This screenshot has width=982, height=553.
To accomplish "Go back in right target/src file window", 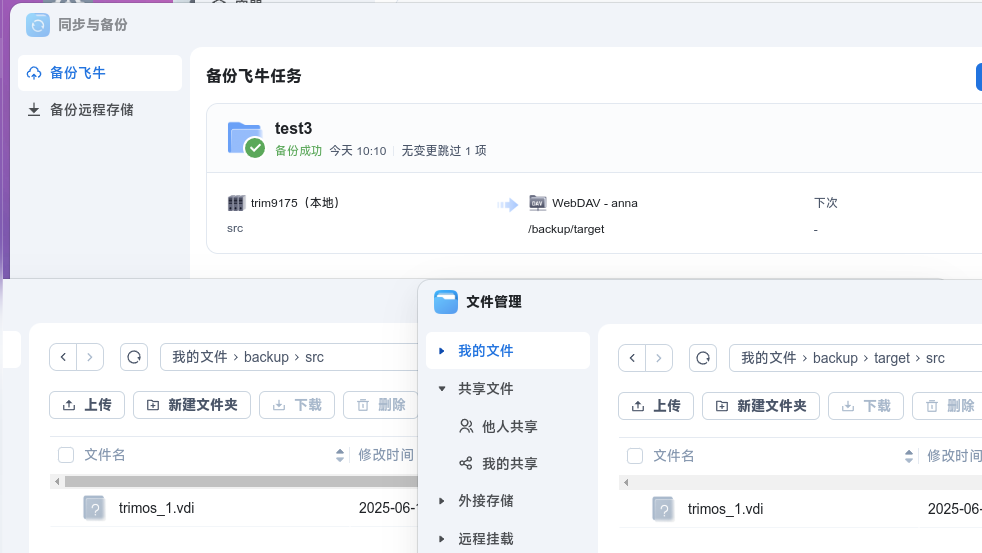I will point(633,358).
